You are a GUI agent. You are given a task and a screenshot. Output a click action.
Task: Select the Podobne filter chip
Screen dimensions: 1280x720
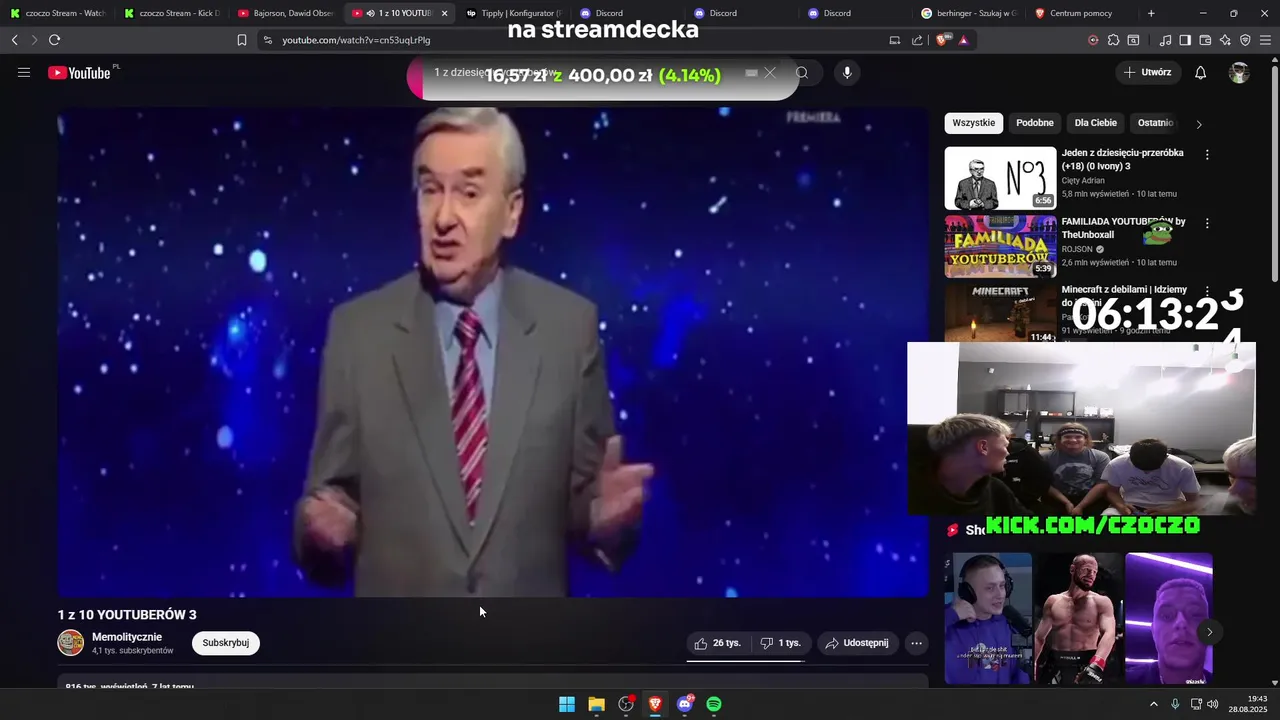click(x=1035, y=123)
